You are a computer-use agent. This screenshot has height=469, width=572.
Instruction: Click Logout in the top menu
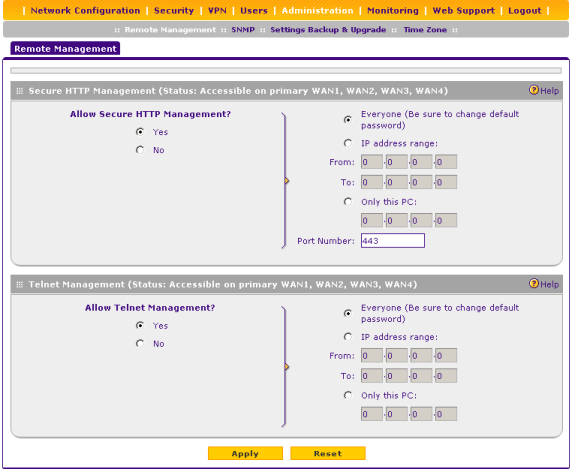point(525,11)
